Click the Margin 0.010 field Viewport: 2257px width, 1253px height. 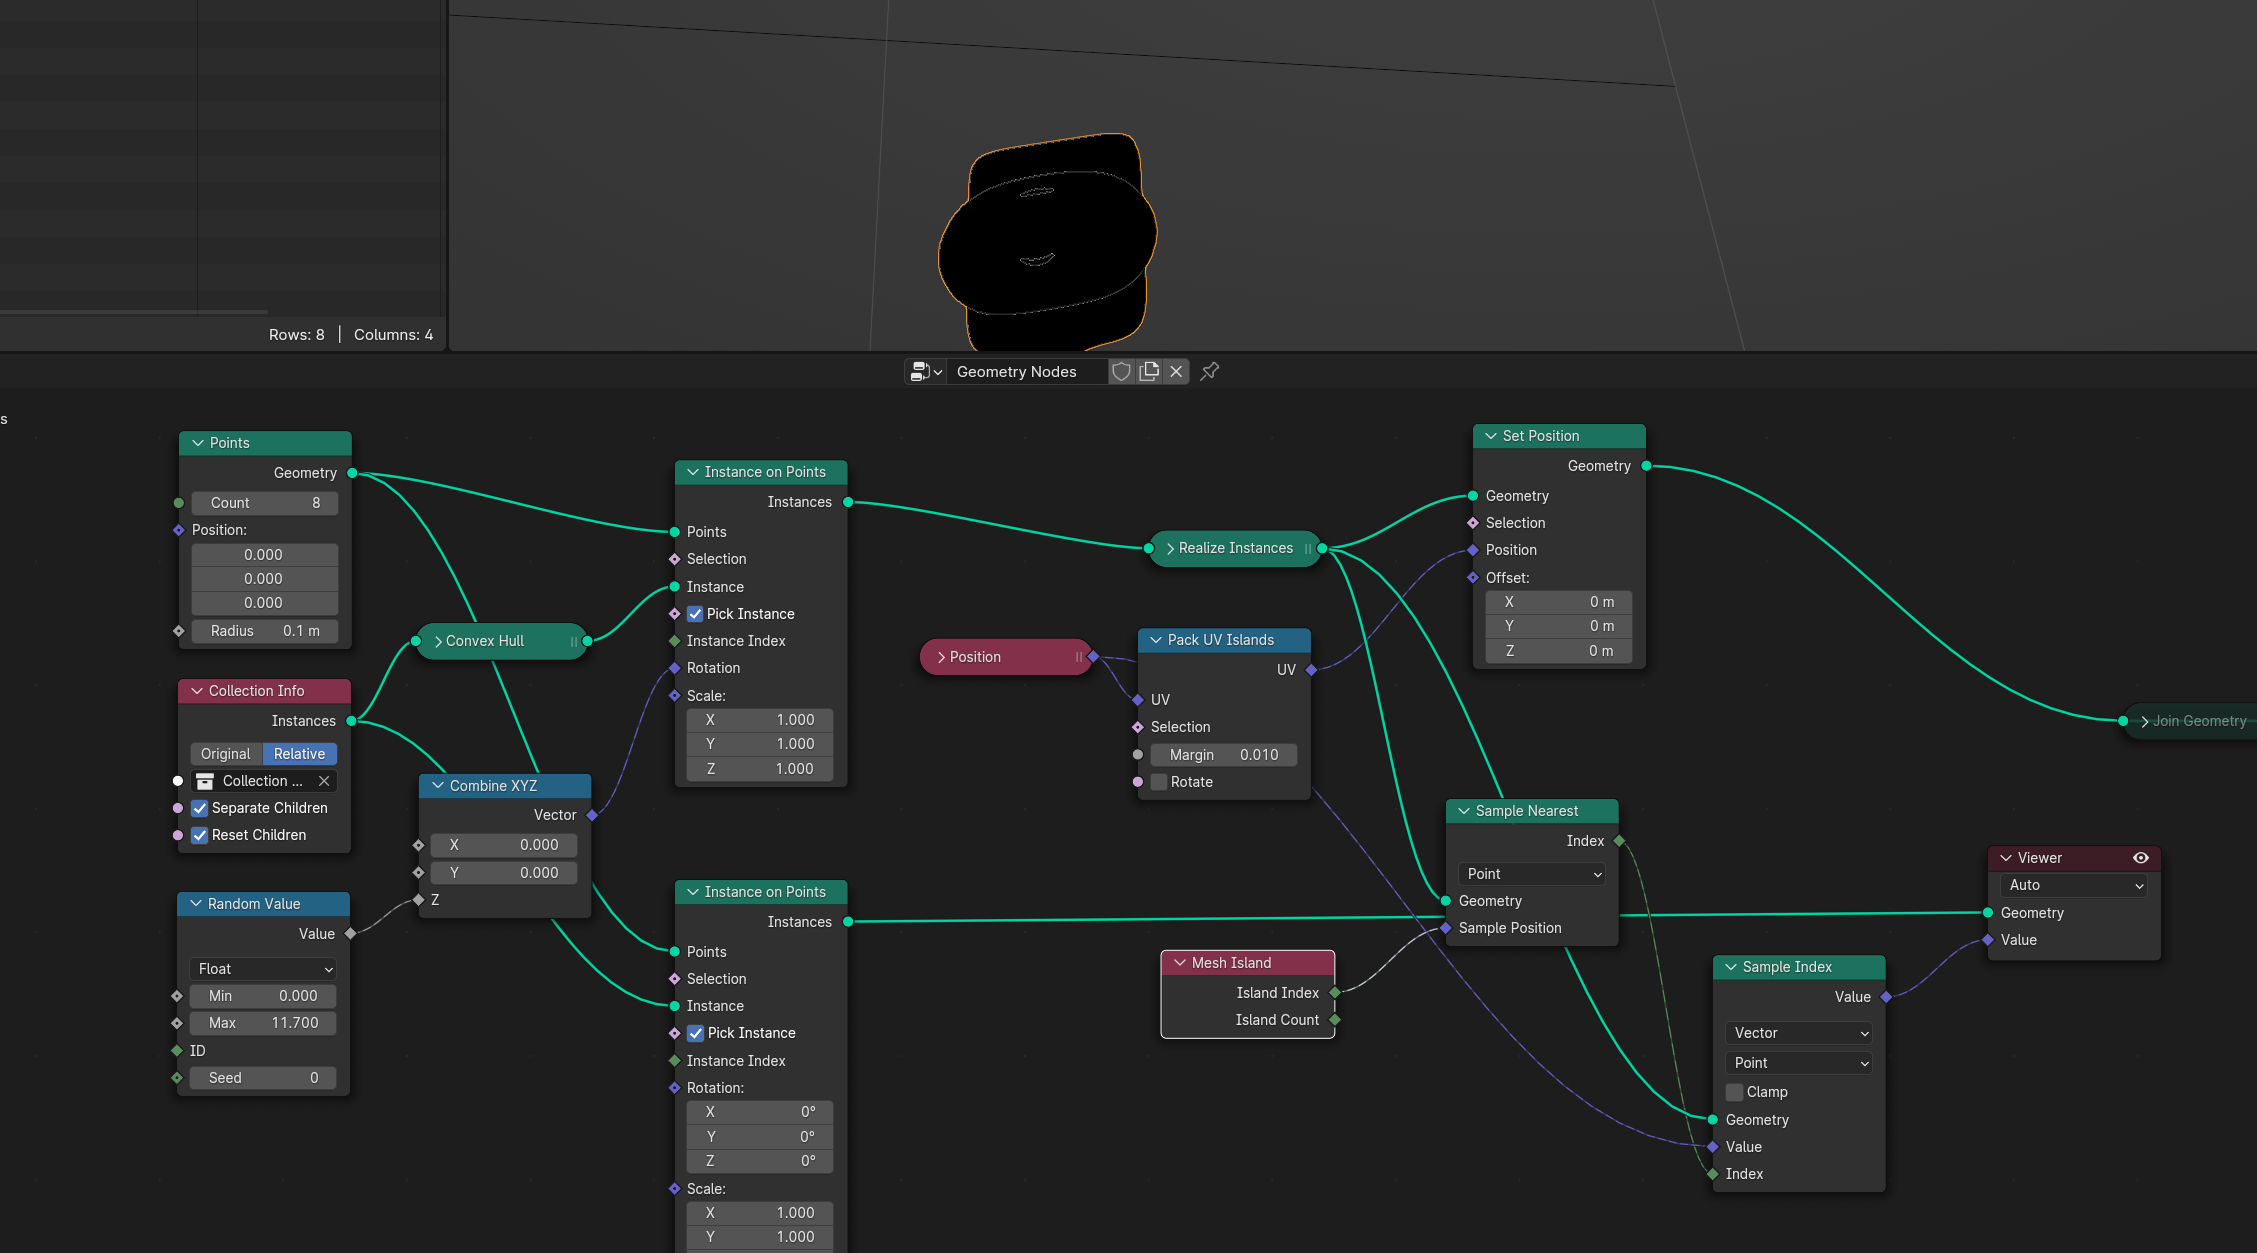1224,755
